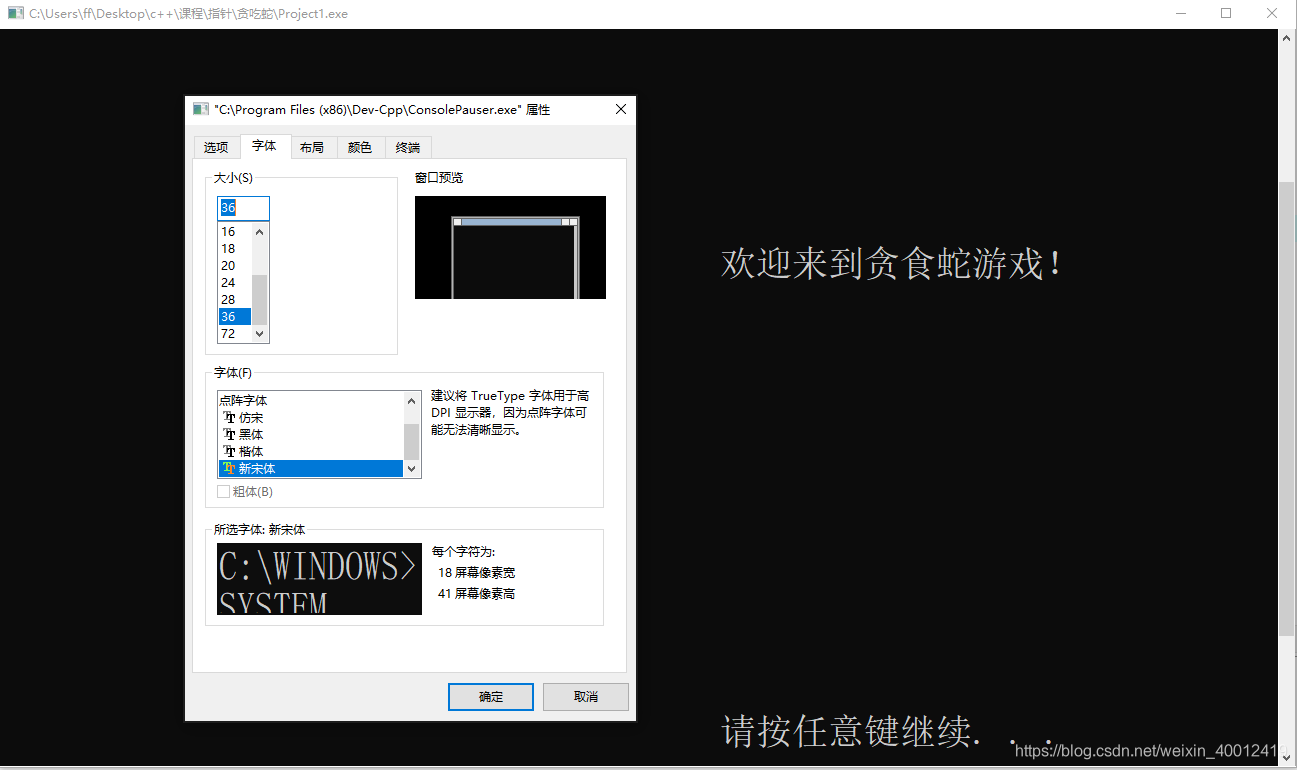Click console scrollbar up arrow
Image resolution: width=1297 pixels, height=770 pixels.
1287,37
